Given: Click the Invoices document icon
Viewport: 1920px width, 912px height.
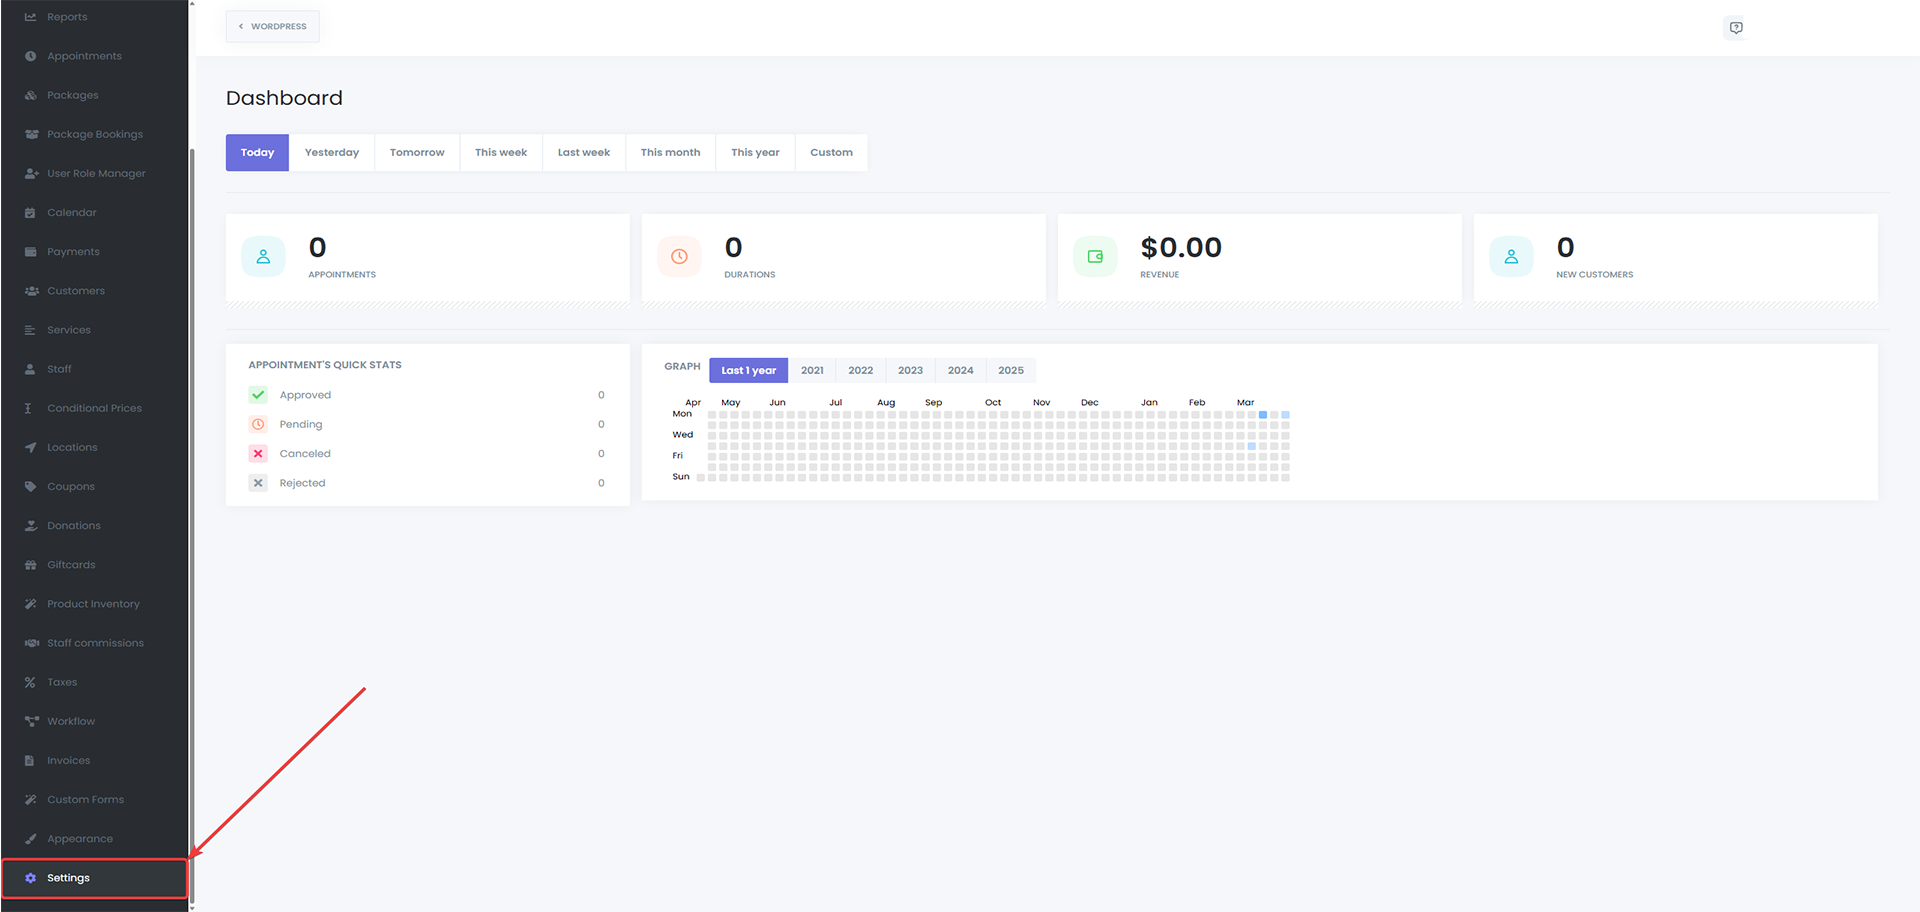Looking at the screenshot, I should [30, 761].
